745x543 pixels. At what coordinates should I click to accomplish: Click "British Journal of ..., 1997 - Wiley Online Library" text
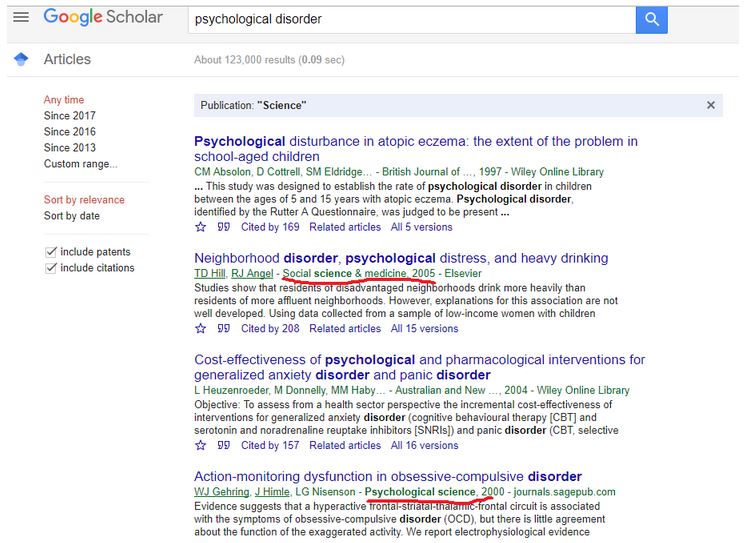(493, 172)
